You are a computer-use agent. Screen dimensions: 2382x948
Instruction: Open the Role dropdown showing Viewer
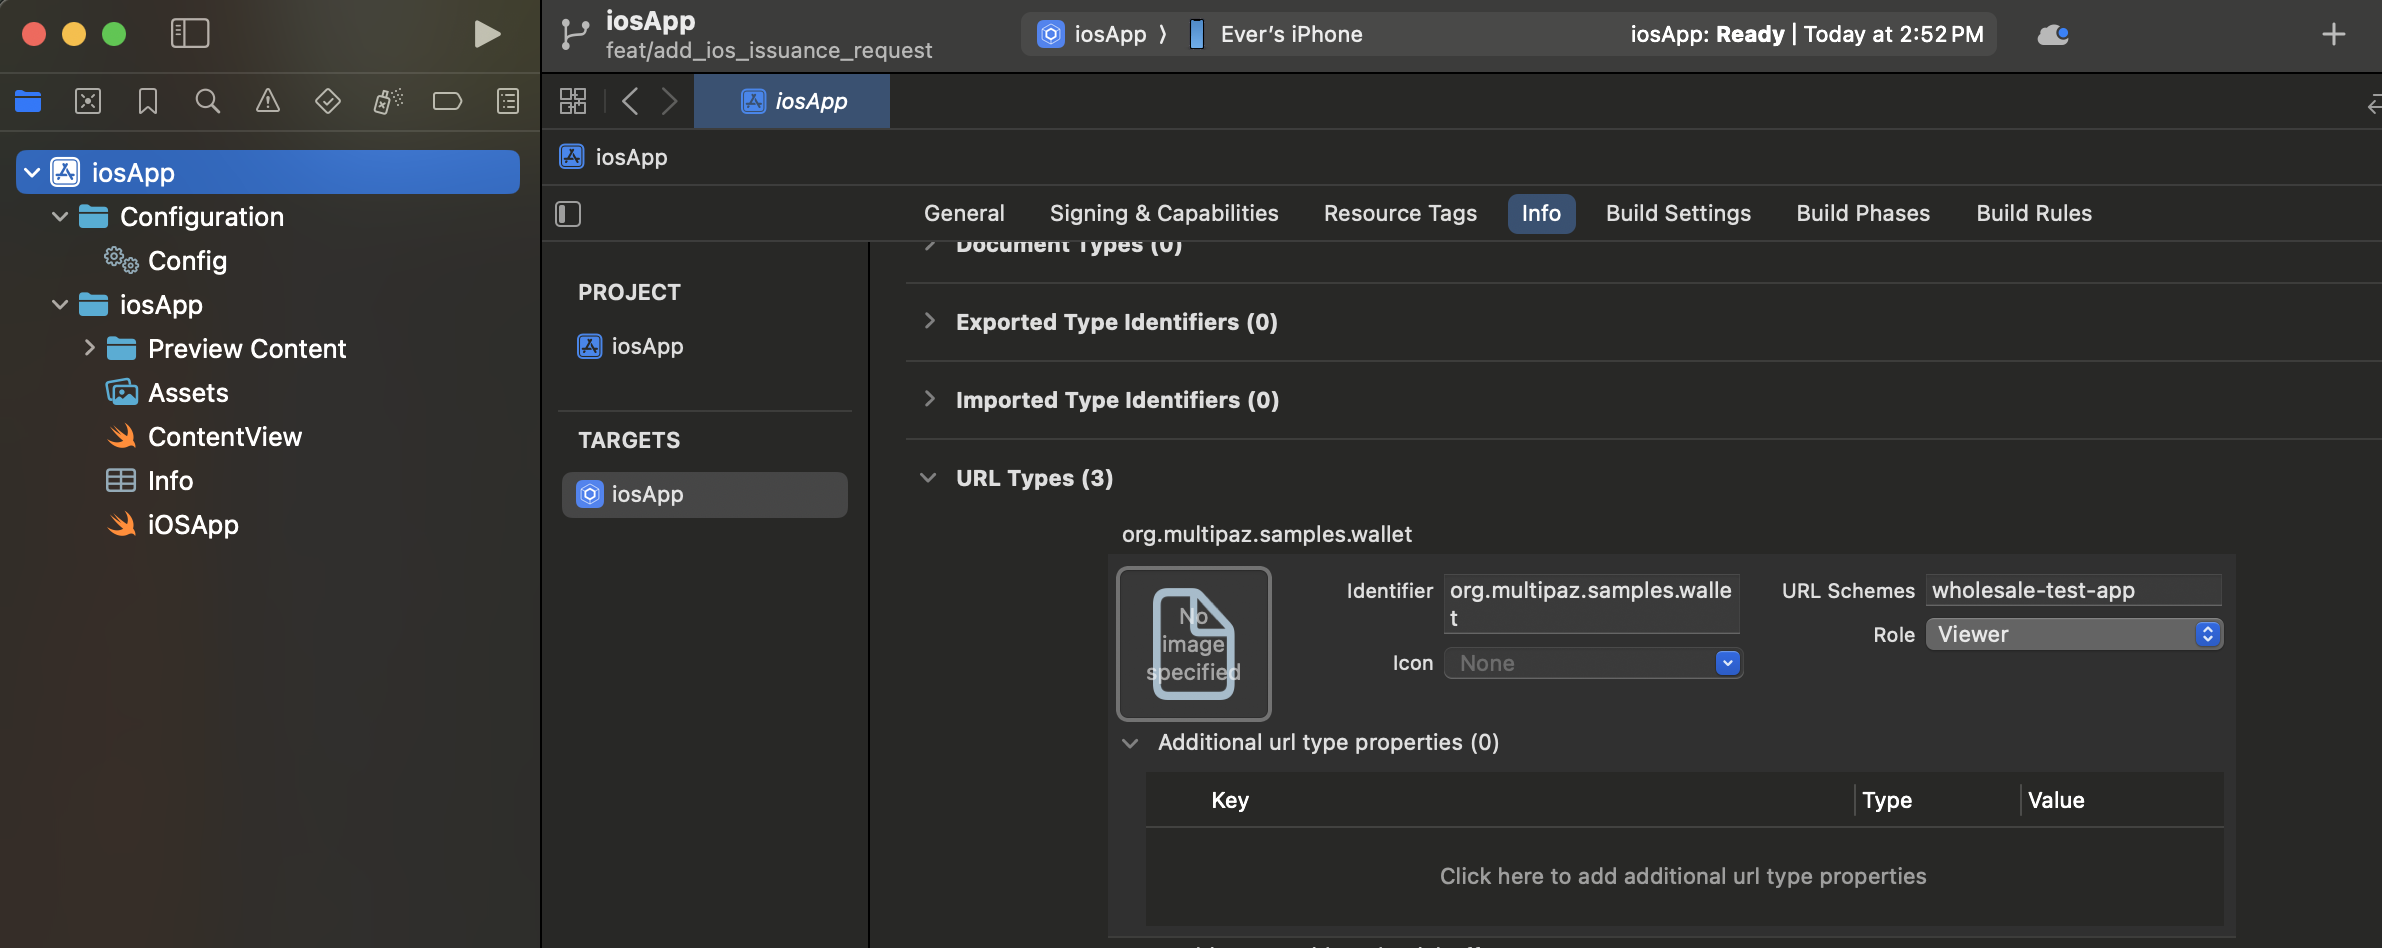(x=2073, y=633)
